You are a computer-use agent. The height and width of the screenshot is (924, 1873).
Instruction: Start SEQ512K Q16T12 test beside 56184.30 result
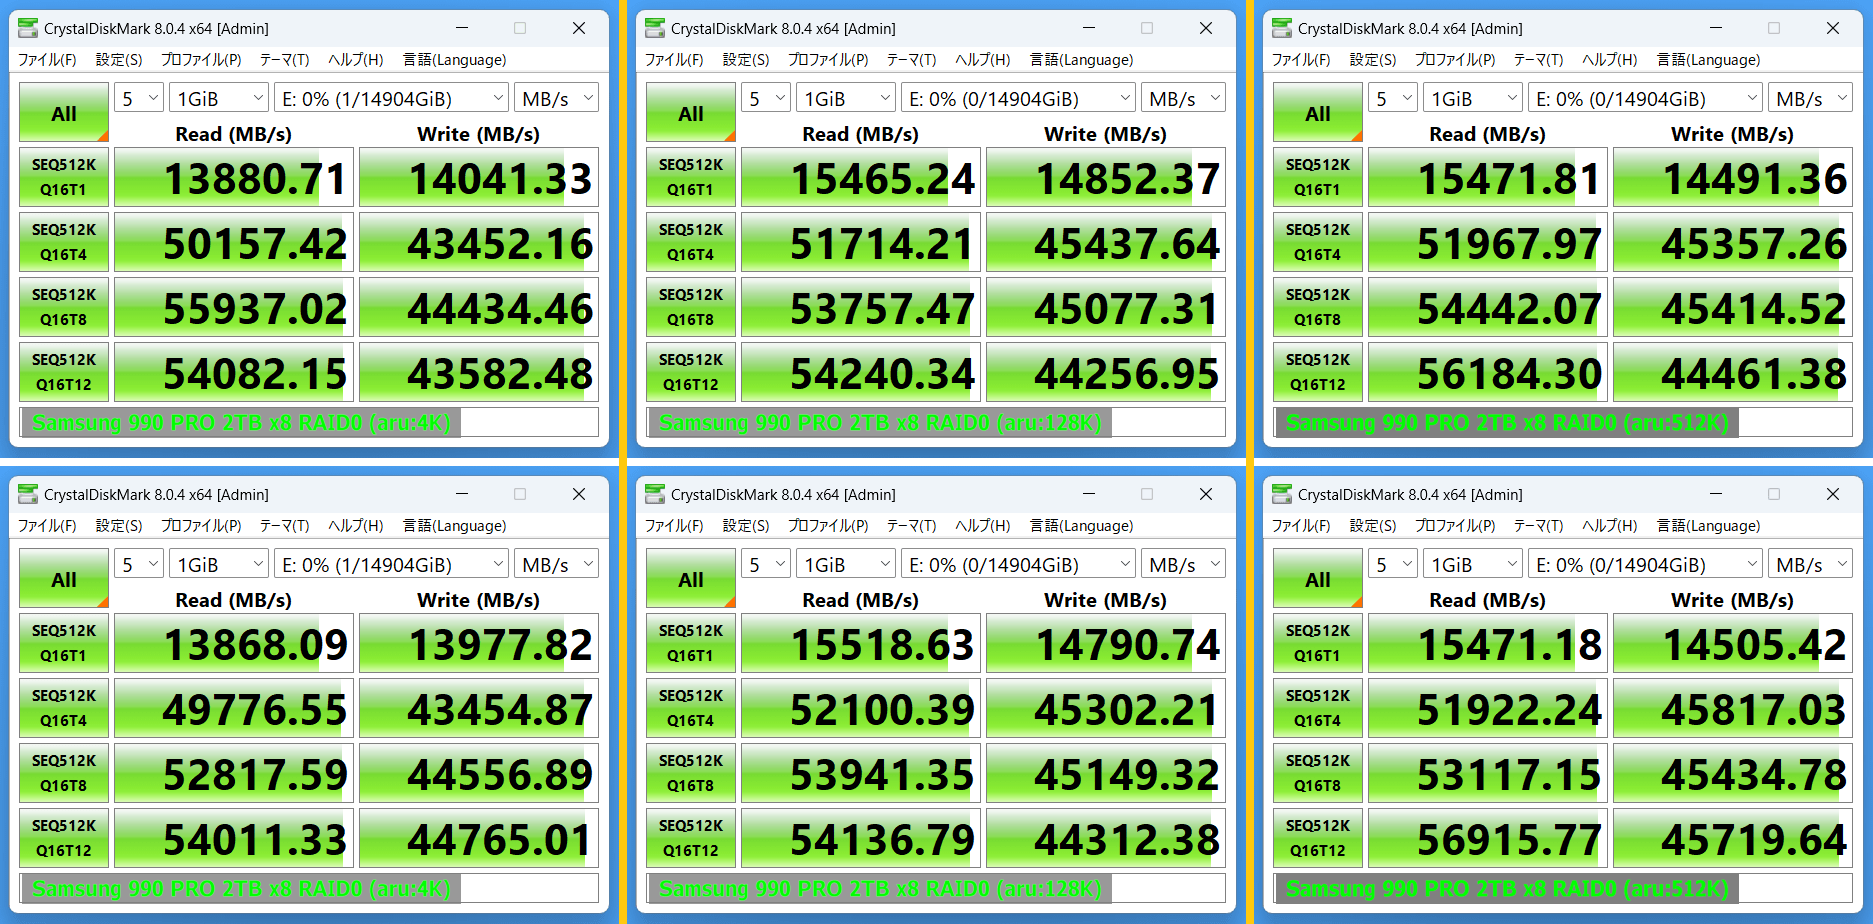point(1318,372)
